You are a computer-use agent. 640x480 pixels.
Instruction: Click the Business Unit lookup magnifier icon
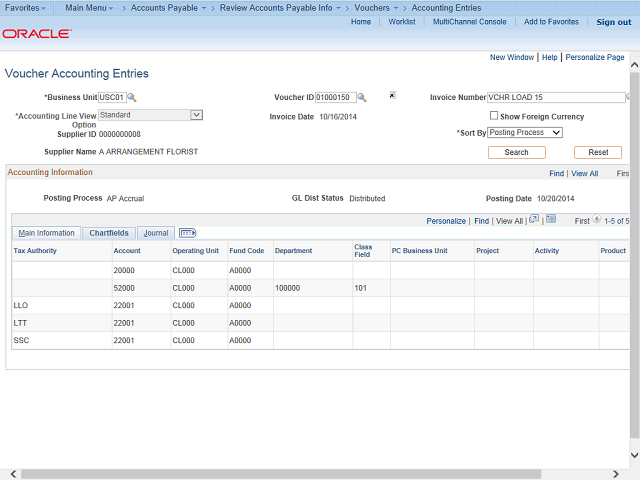[131, 98]
